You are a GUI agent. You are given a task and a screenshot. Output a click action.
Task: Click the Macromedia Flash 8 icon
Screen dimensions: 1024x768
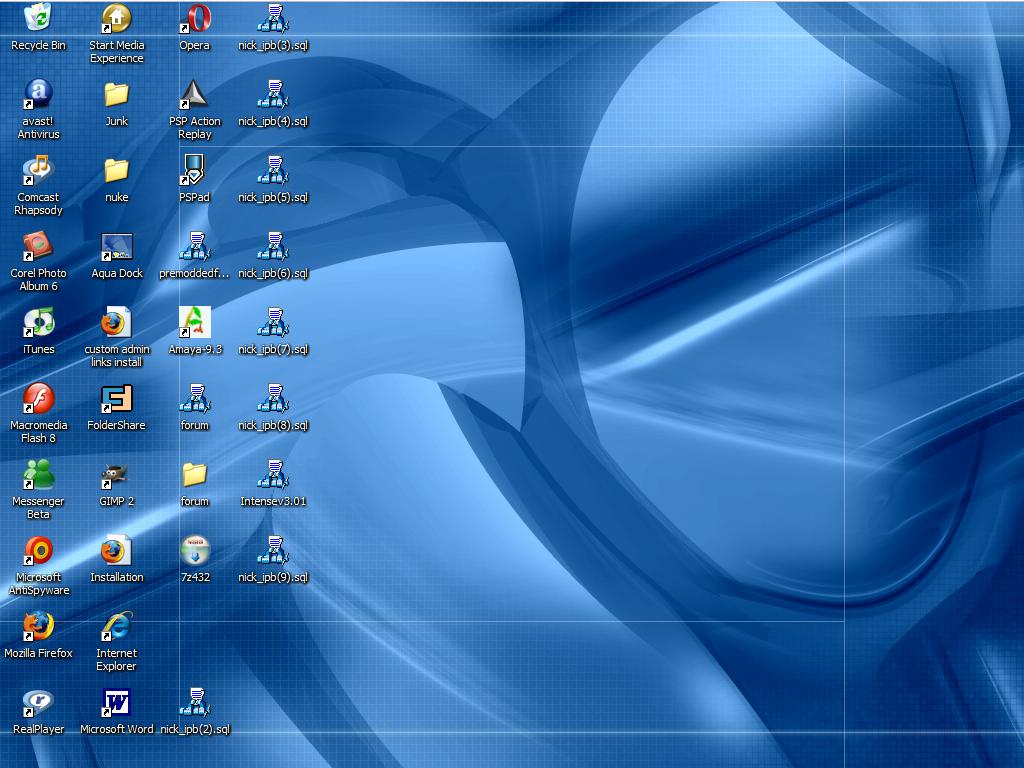pos(38,398)
